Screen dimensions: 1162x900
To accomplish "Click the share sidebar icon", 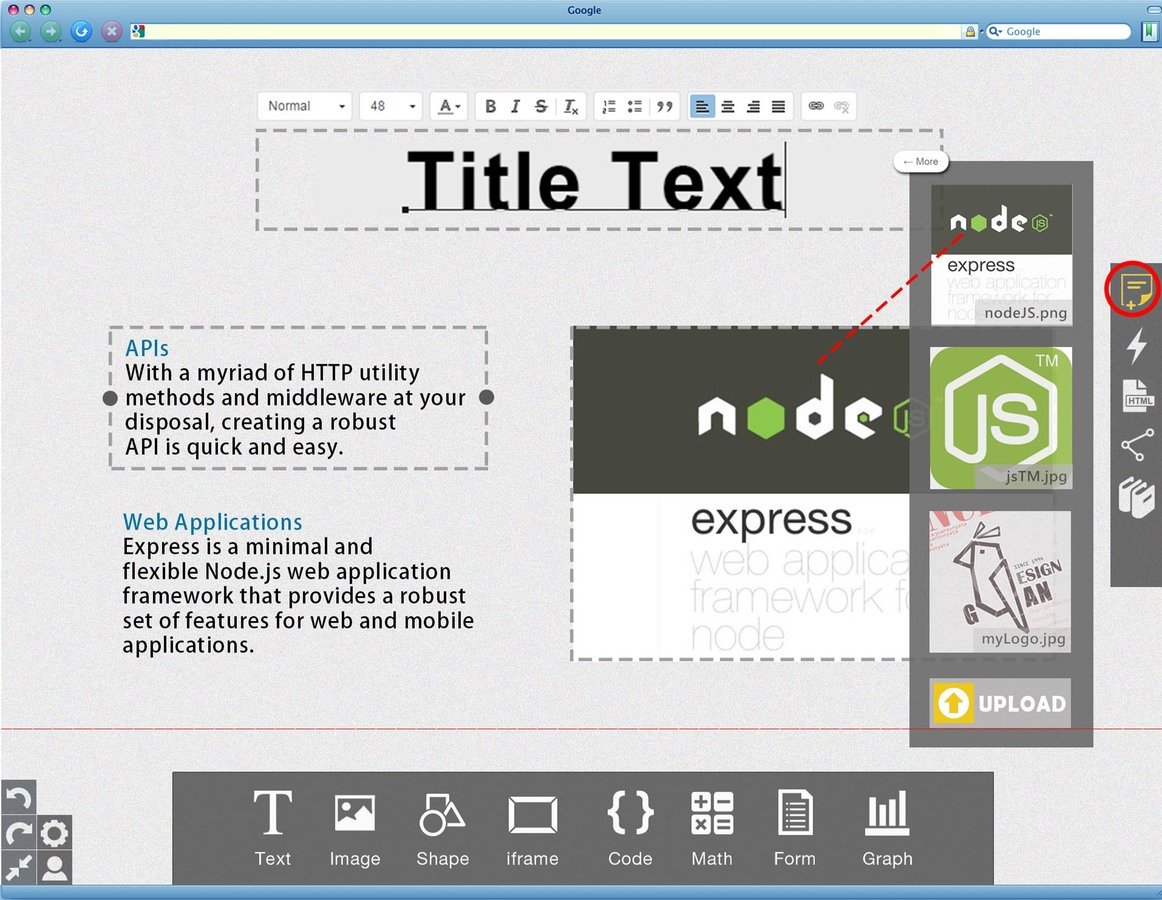I will click(1137, 445).
